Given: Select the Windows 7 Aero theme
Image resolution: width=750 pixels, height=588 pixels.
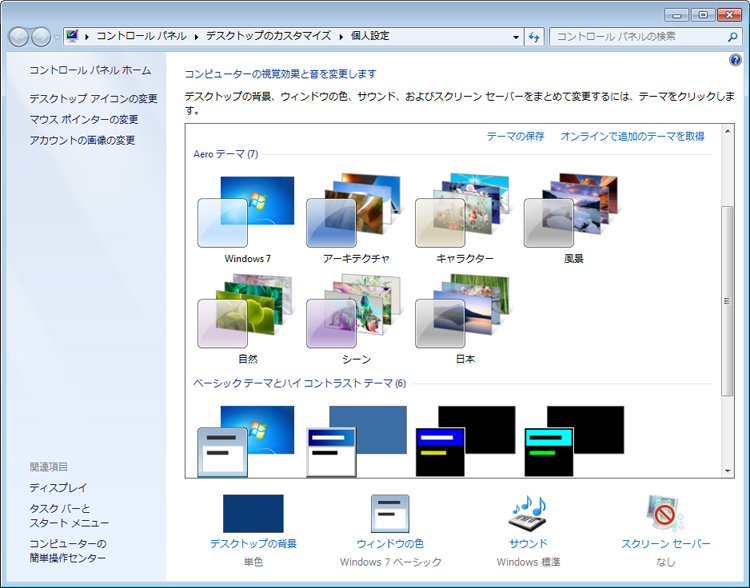Looking at the screenshot, I should tap(246, 218).
